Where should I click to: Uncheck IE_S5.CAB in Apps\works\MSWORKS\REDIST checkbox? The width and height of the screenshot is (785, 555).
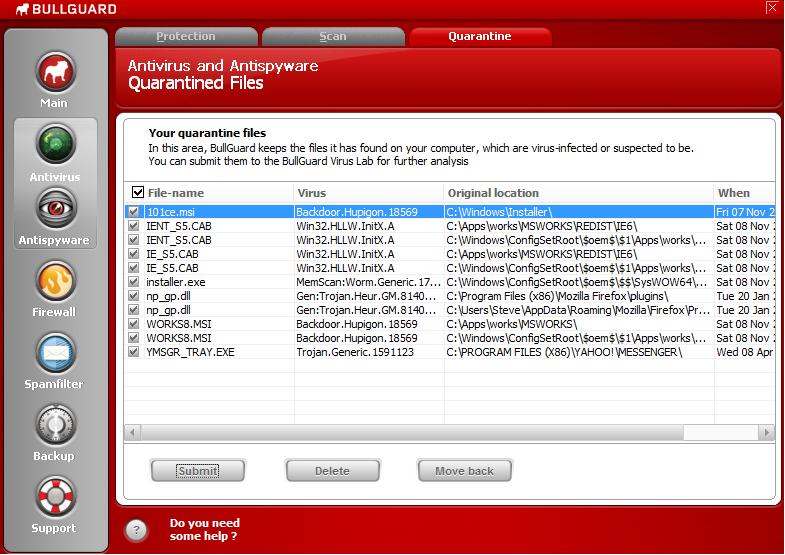coord(133,254)
